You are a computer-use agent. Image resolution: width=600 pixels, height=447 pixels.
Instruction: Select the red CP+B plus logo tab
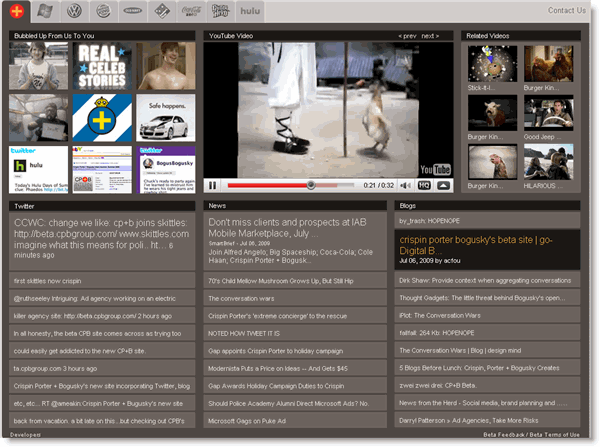(16, 11)
